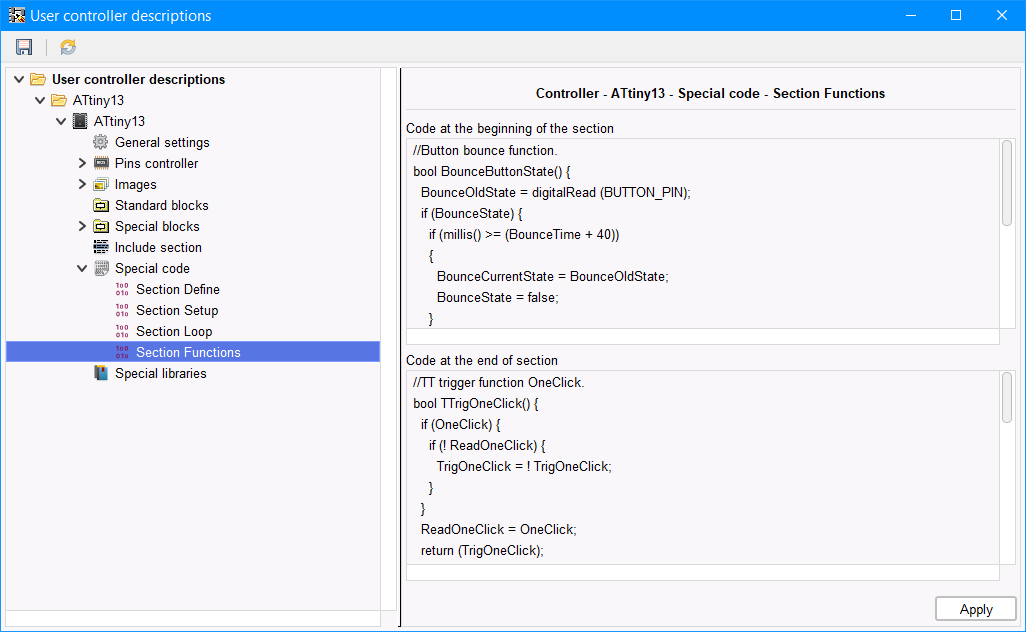The height and width of the screenshot is (632, 1026).
Task: Open Special libraries tree item
Action: pyautogui.click(x=160, y=373)
